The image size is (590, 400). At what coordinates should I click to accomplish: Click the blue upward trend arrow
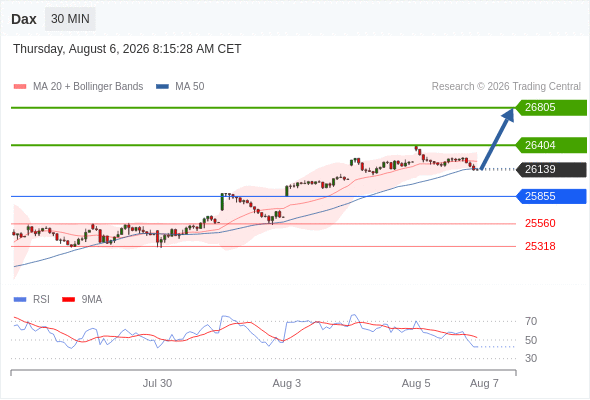[x=497, y=139]
